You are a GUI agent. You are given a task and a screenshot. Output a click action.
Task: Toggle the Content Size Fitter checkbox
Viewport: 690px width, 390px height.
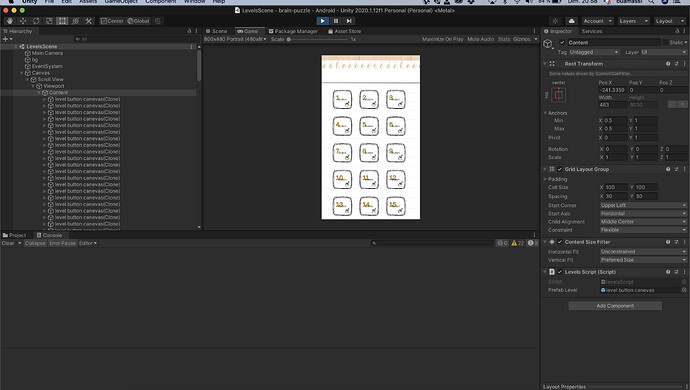coord(560,242)
